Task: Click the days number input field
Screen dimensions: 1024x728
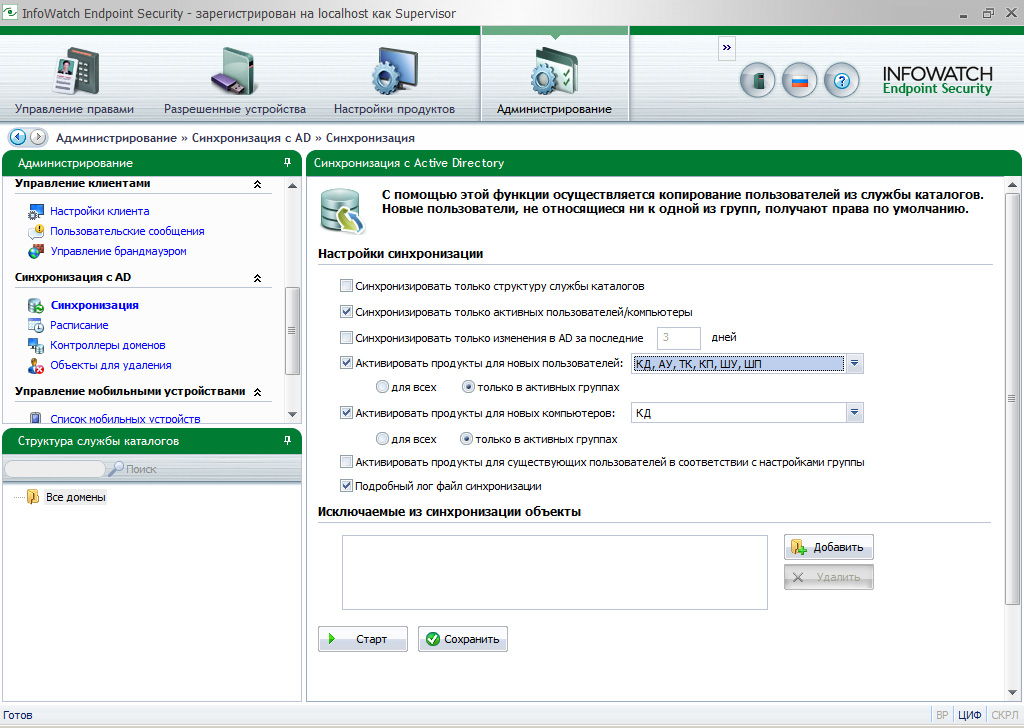Action: click(x=679, y=338)
